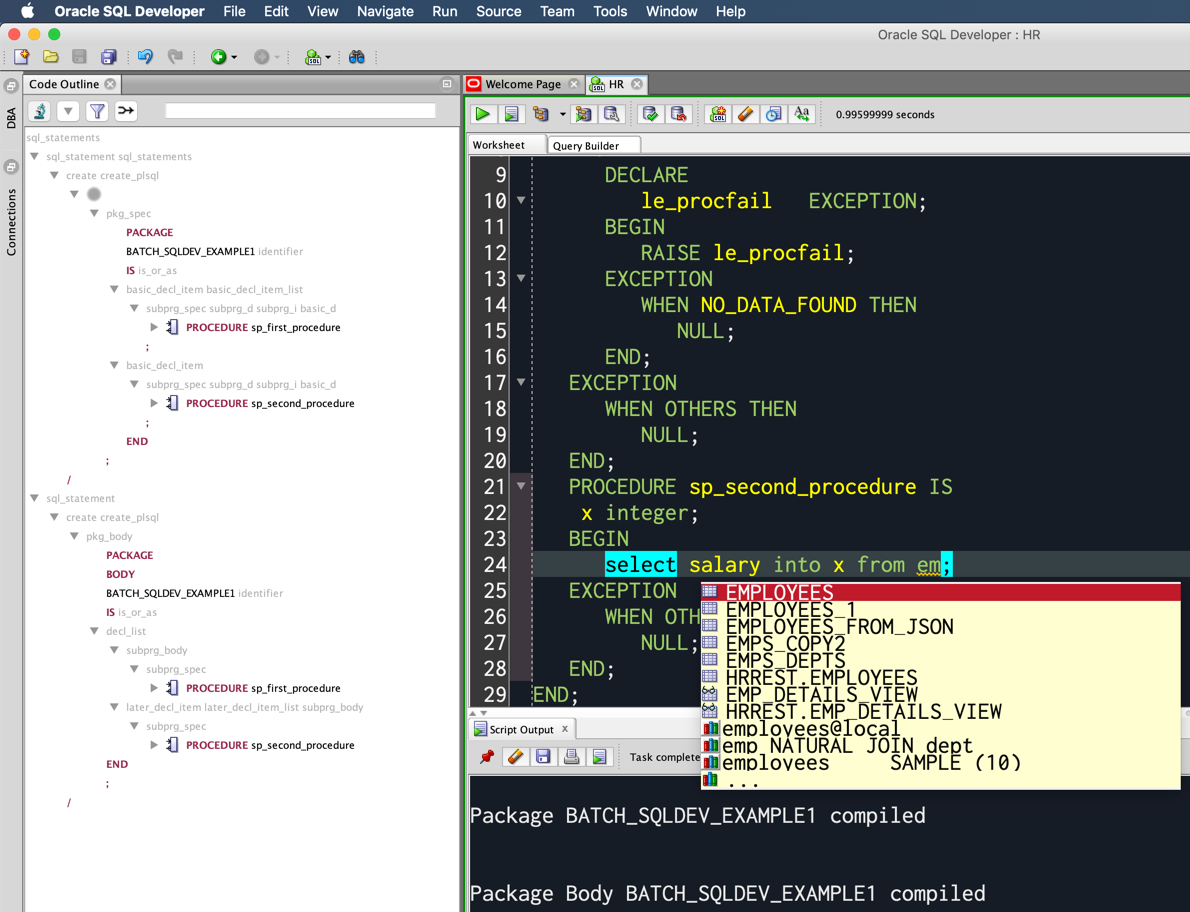Click the Aa change case icon
This screenshot has width=1190, height=912.
801,114
